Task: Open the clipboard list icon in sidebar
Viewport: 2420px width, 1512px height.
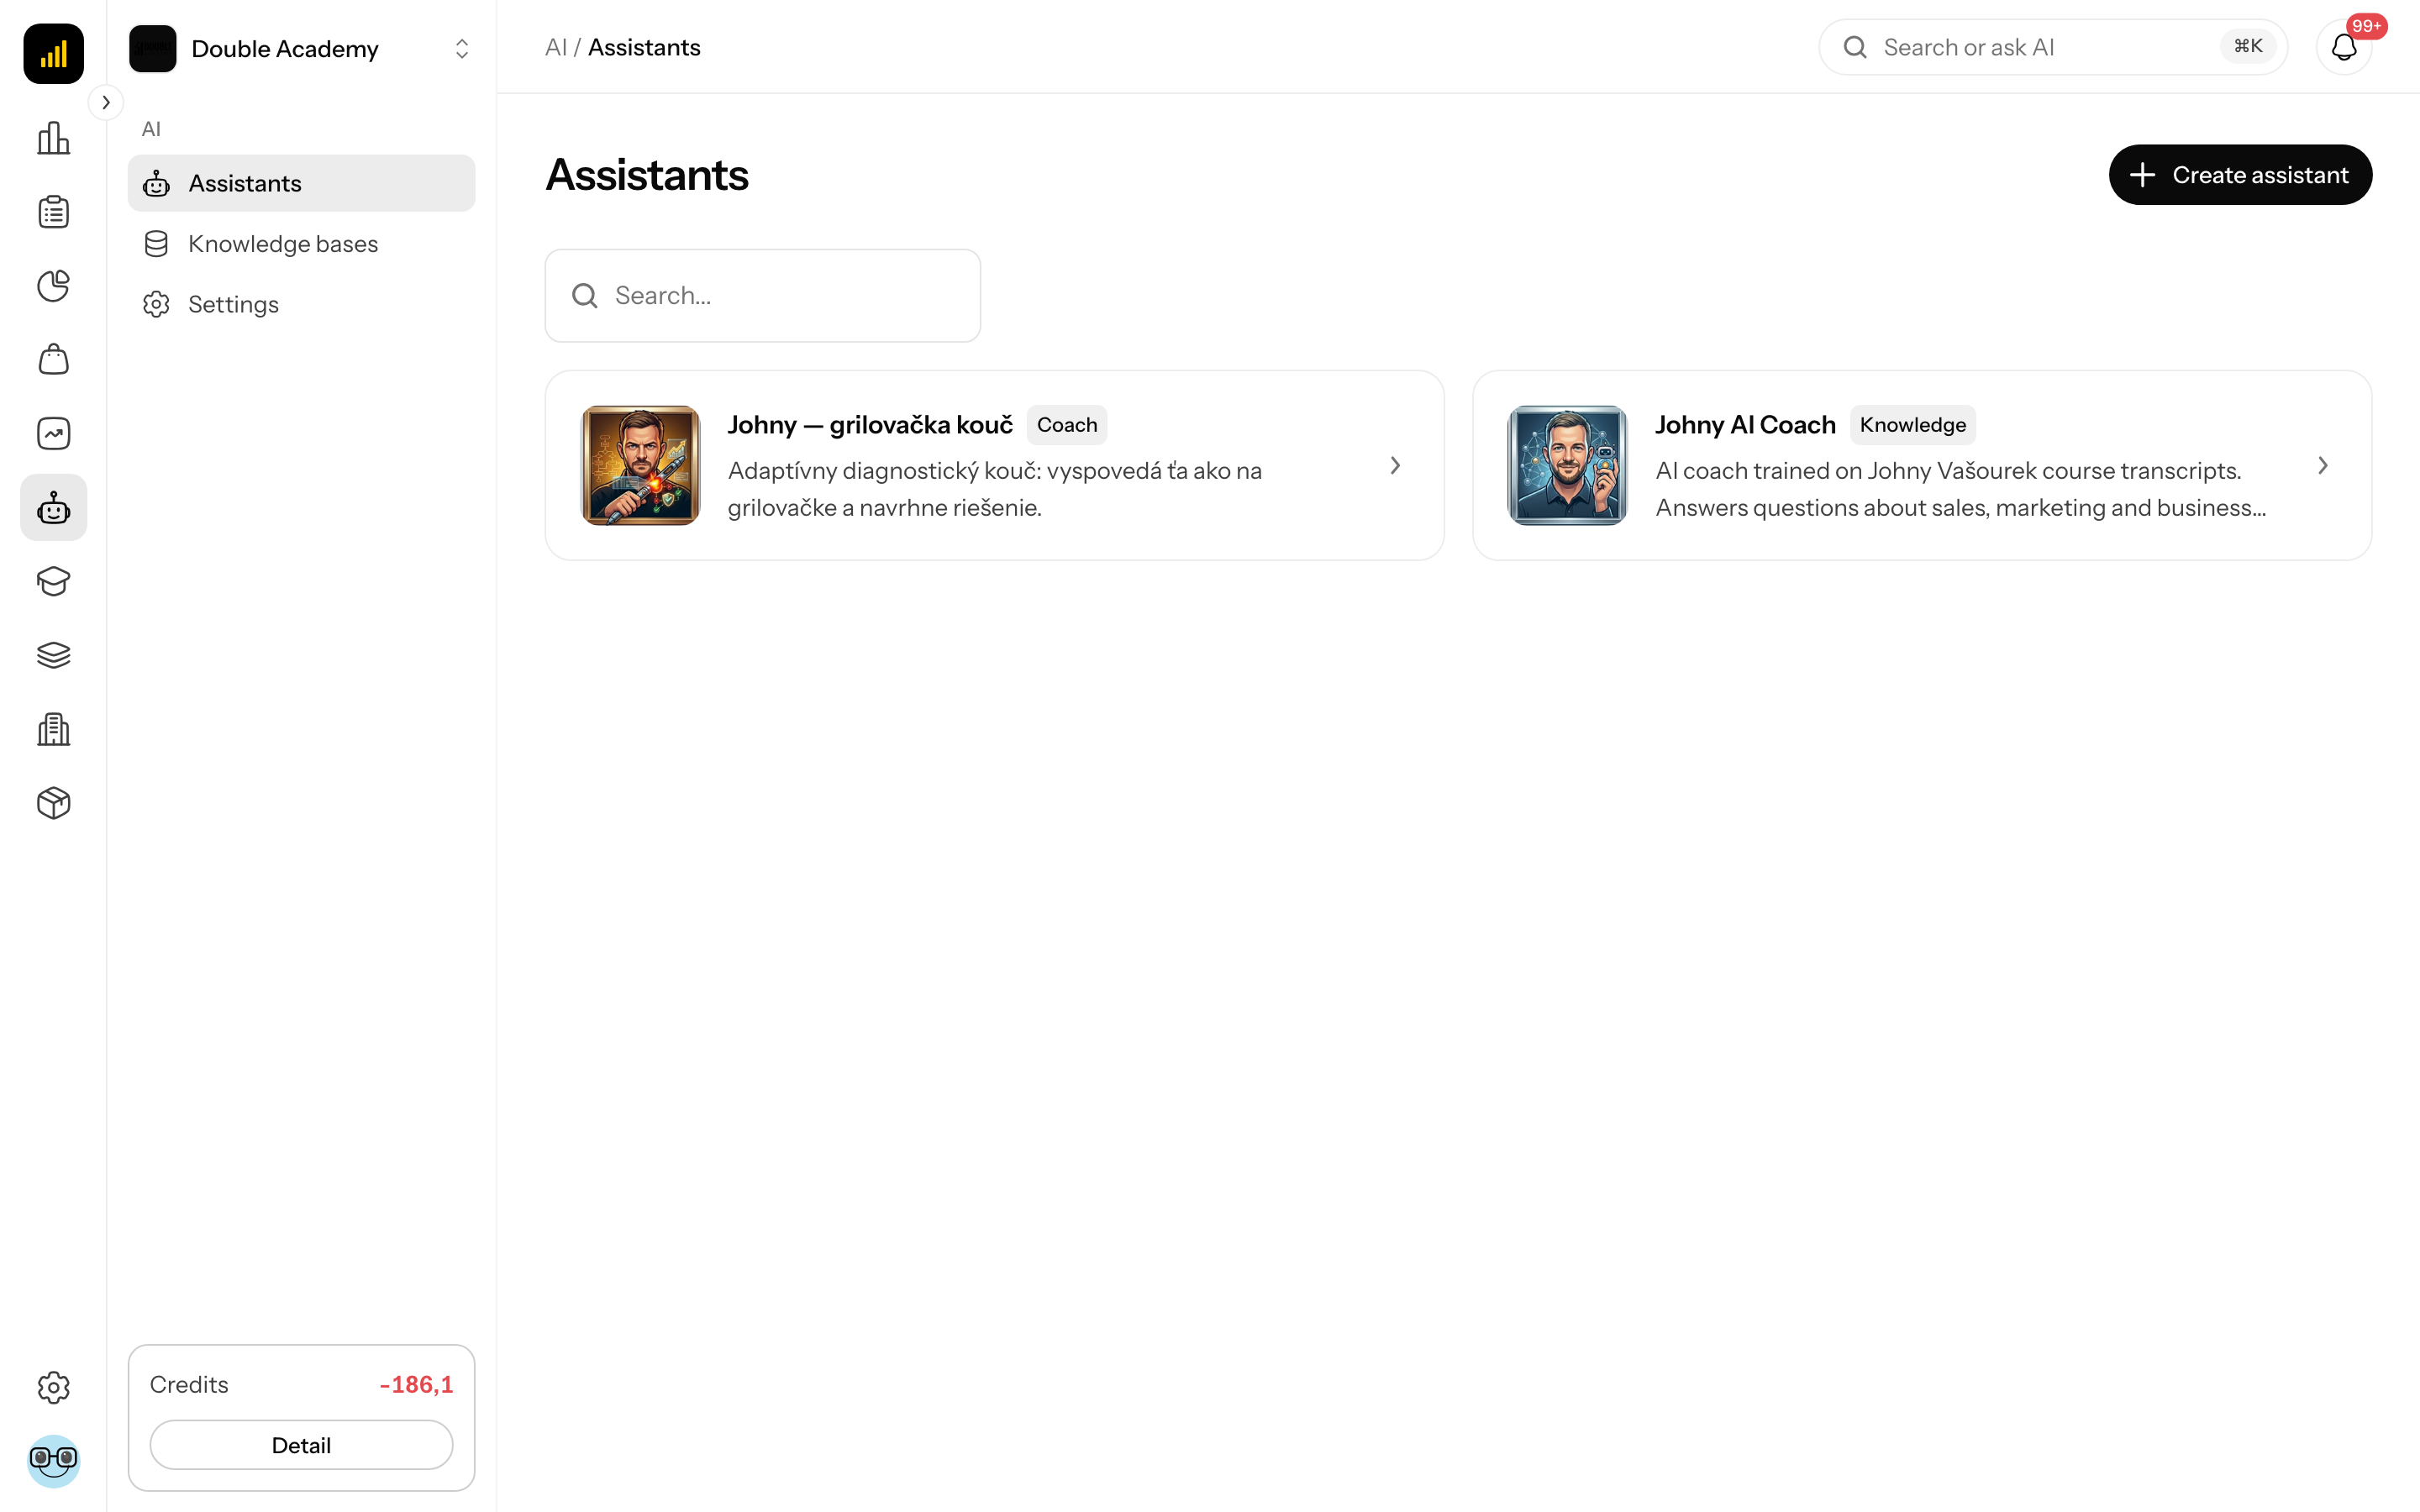Action: (54, 212)
